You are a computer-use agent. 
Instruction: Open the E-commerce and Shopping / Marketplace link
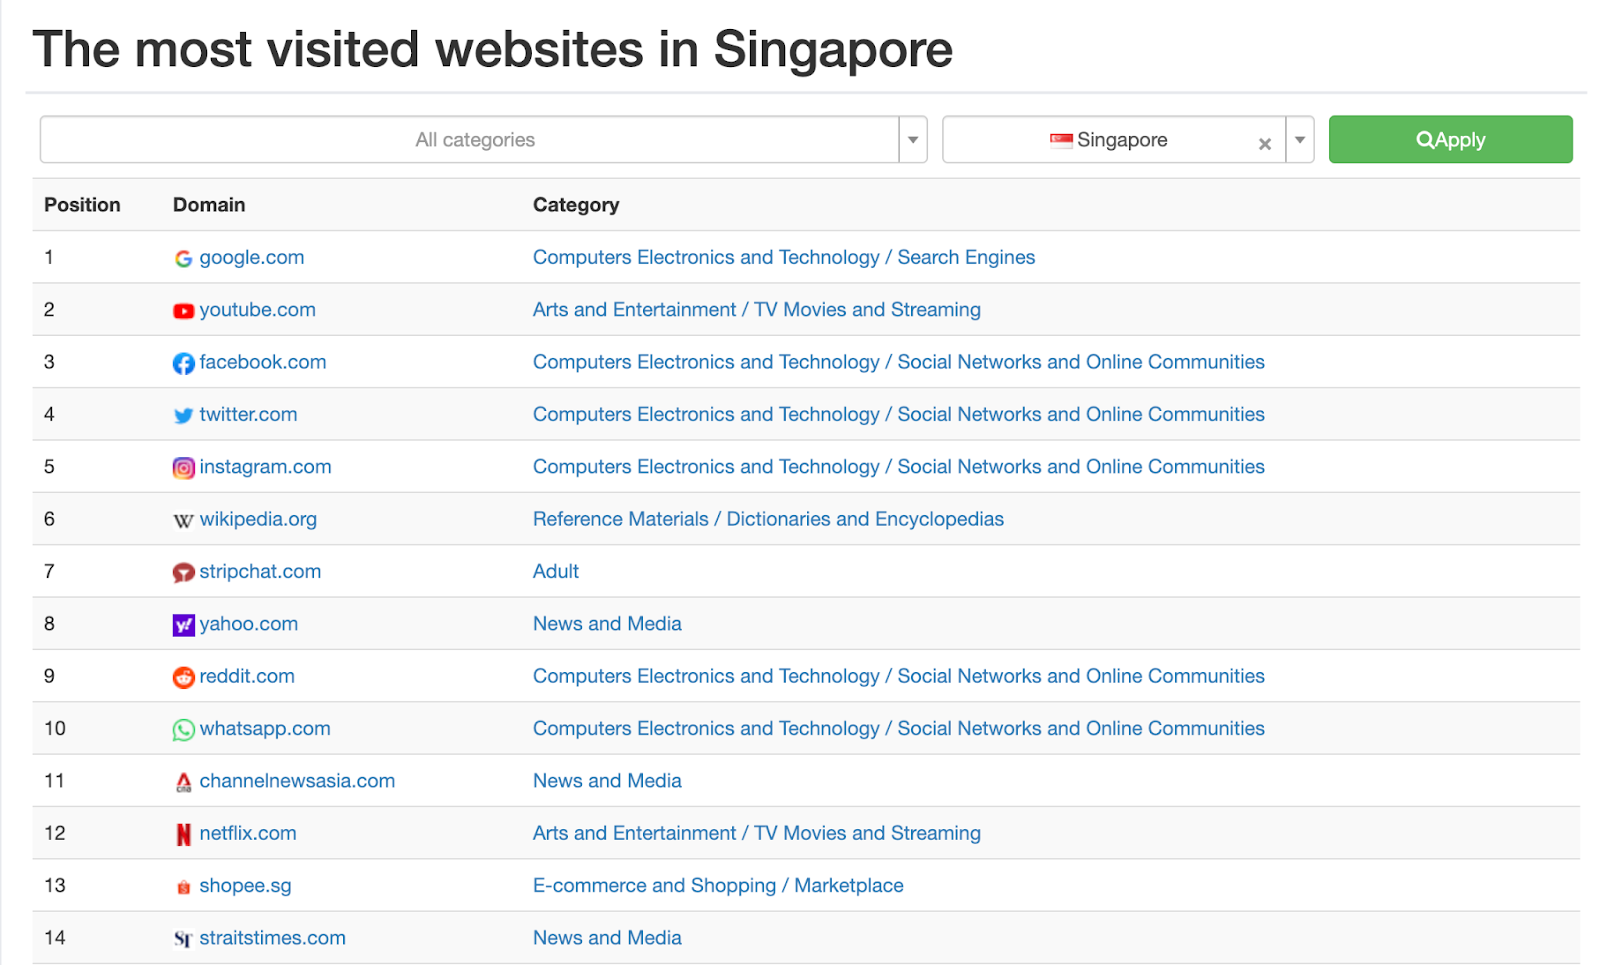[x=718, y=886]
